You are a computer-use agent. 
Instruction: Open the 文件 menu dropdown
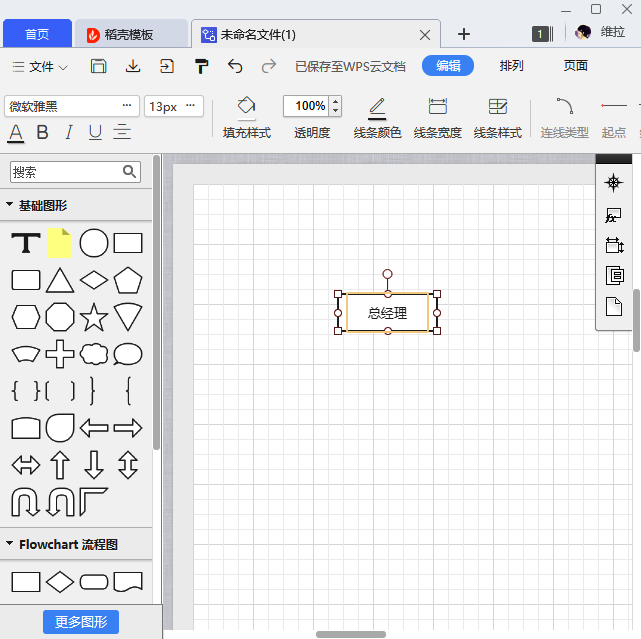pyautogui.click(x=40, y=67)
